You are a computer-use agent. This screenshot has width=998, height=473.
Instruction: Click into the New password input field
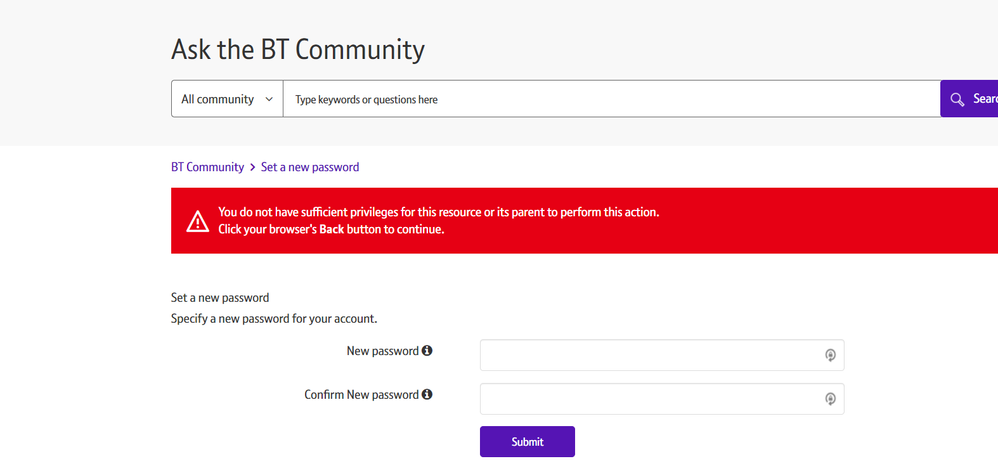(650, 355)
